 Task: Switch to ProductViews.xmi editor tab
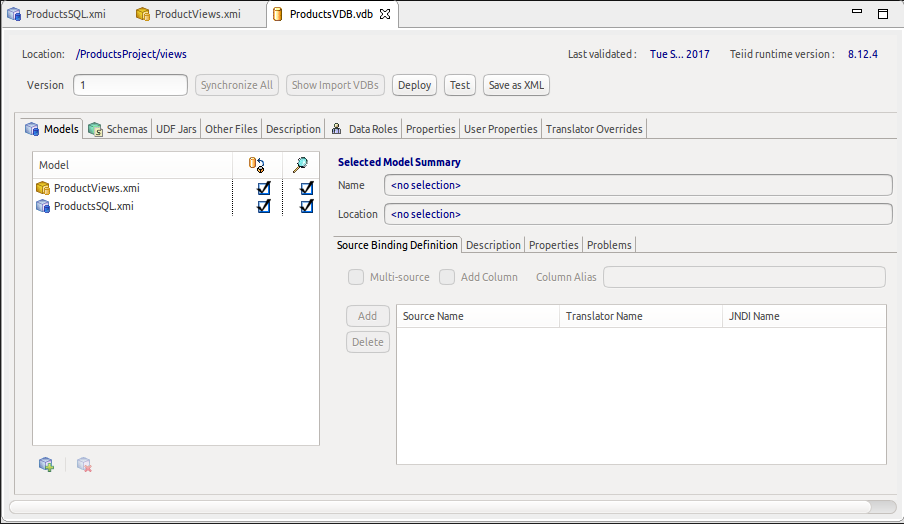click(x=189, y=14)
